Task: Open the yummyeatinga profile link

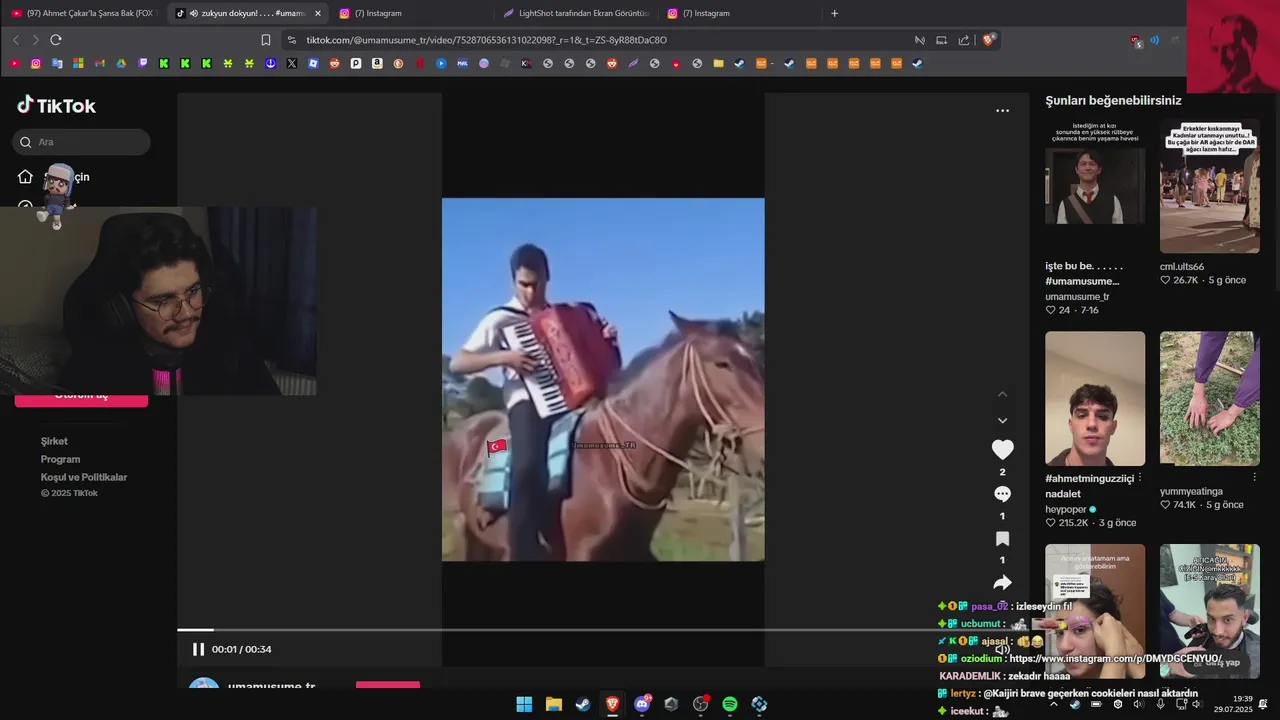Action: coord(1191,491)
